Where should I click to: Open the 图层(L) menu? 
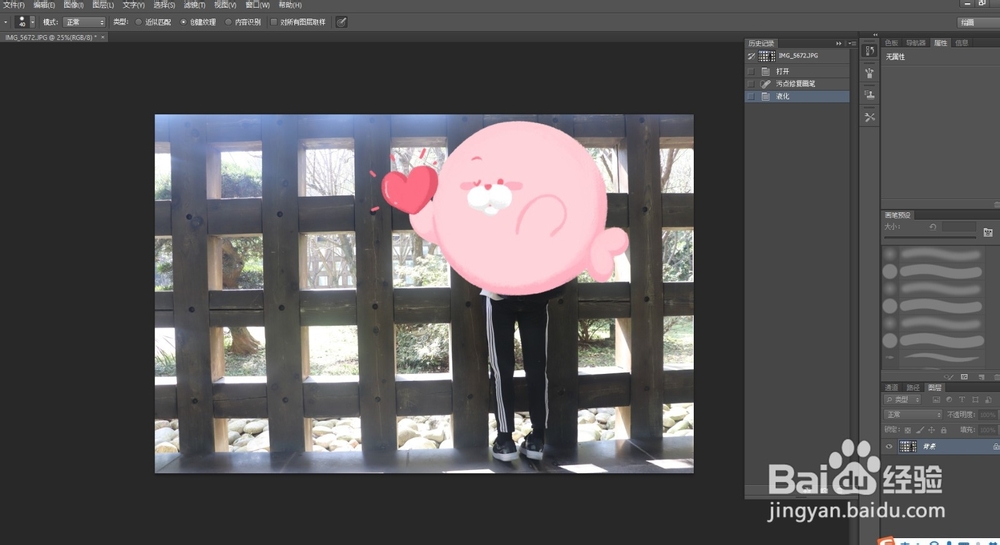tap(103, 4)
